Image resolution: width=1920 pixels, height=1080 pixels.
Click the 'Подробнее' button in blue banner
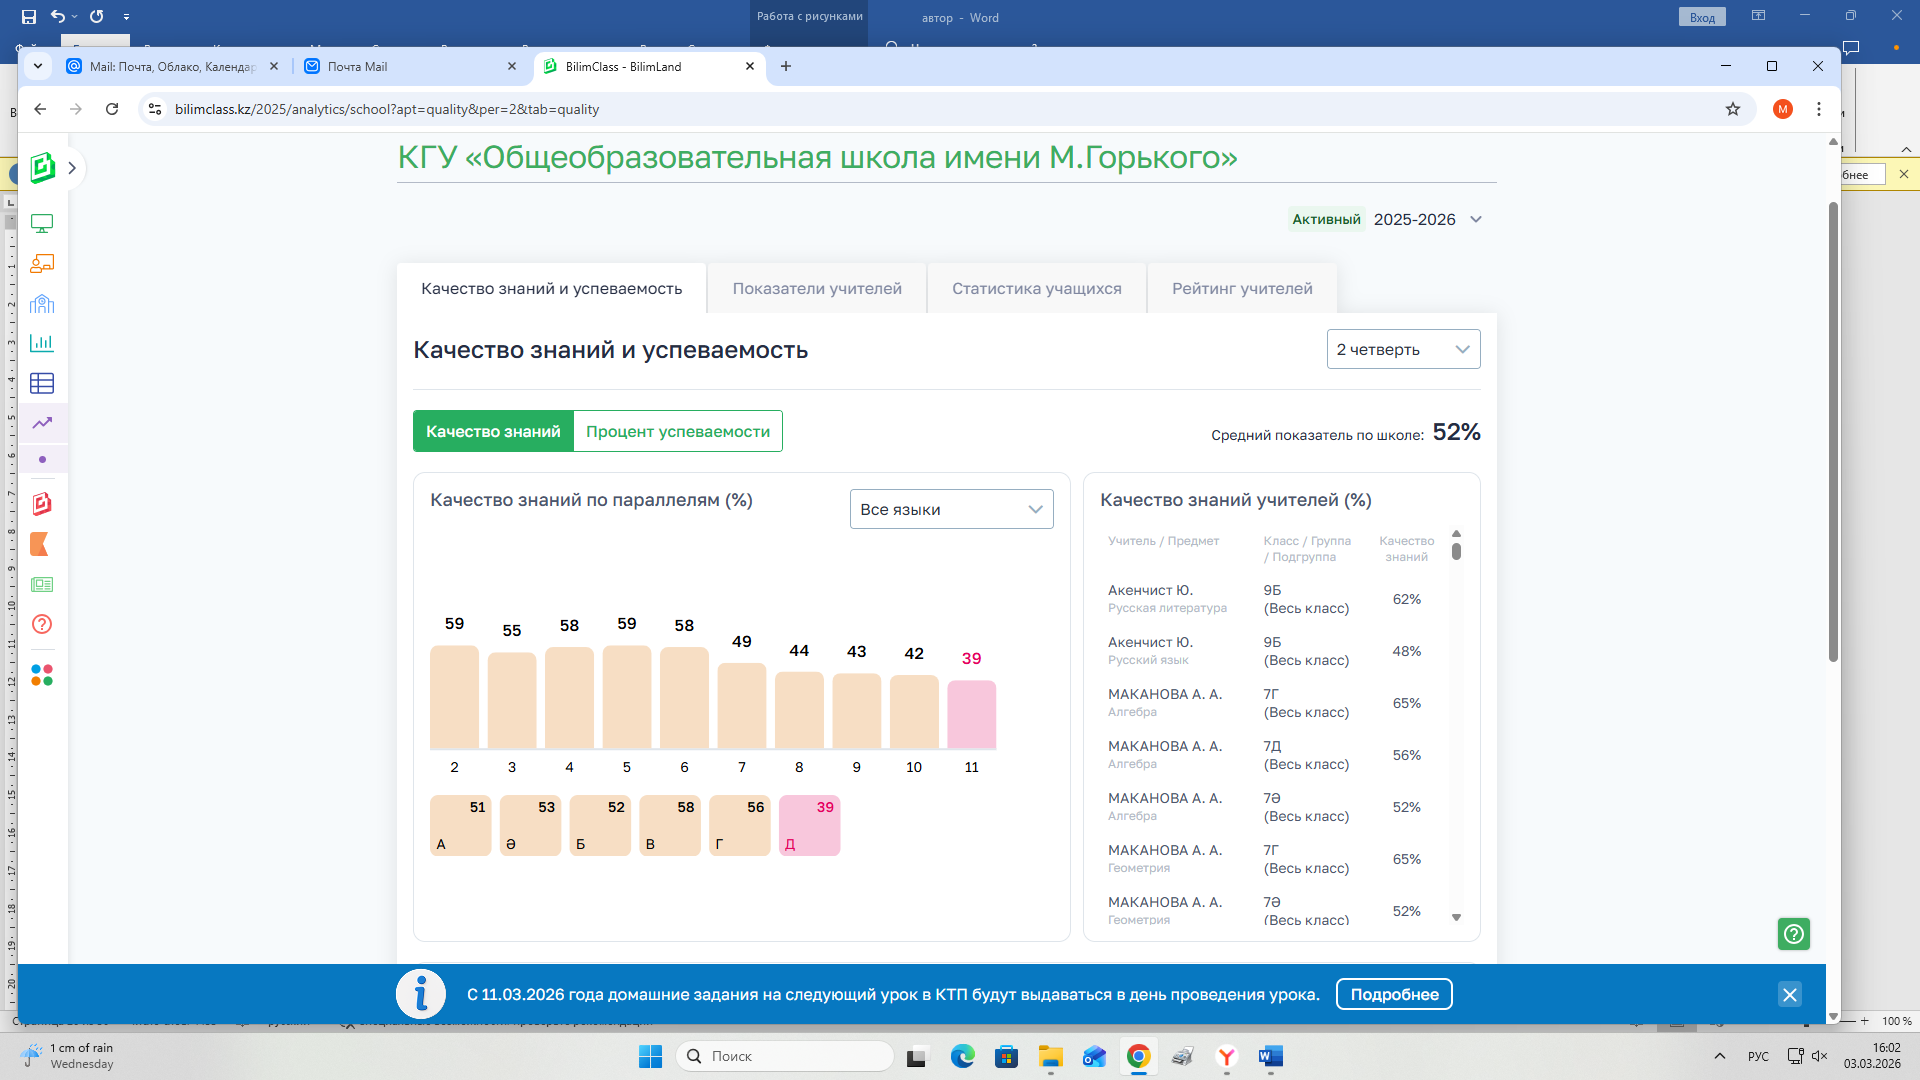pyautogui.click(x=1393, y=994)
